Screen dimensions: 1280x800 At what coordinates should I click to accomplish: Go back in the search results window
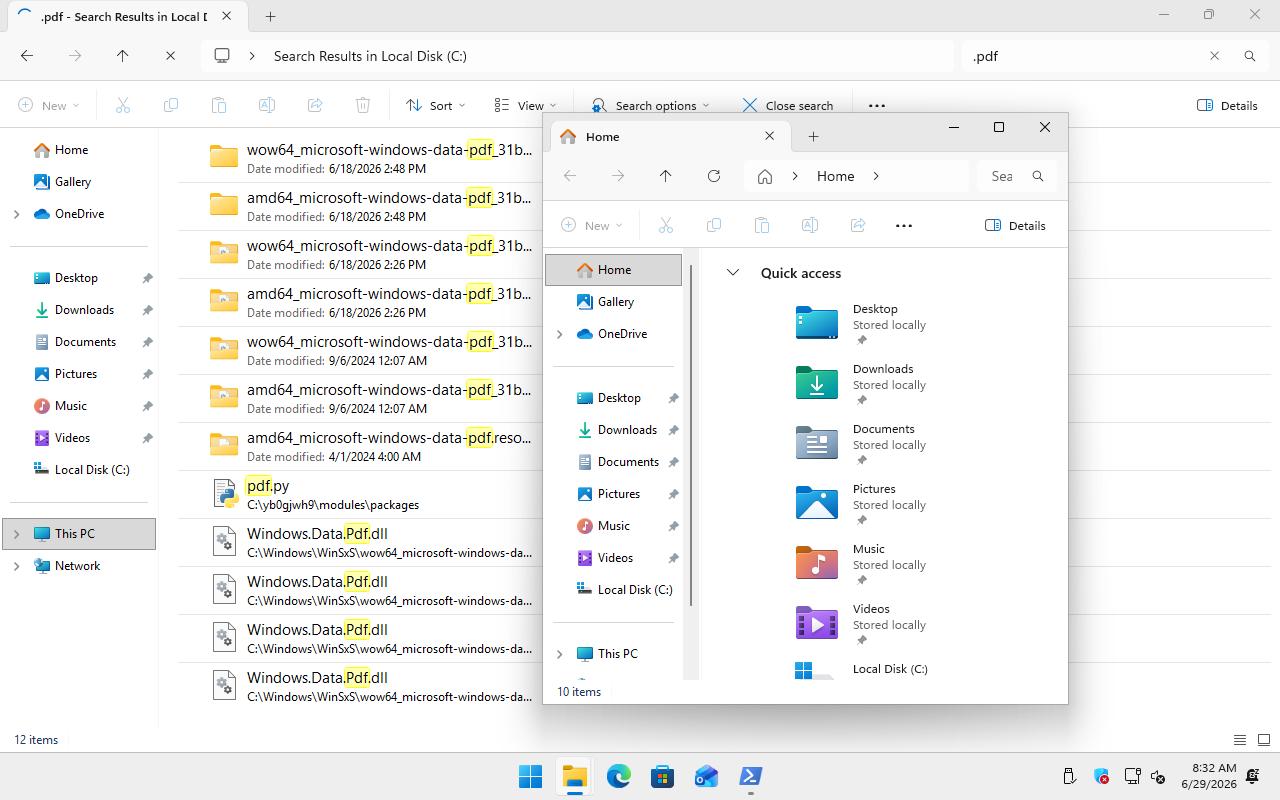point(27,56)
